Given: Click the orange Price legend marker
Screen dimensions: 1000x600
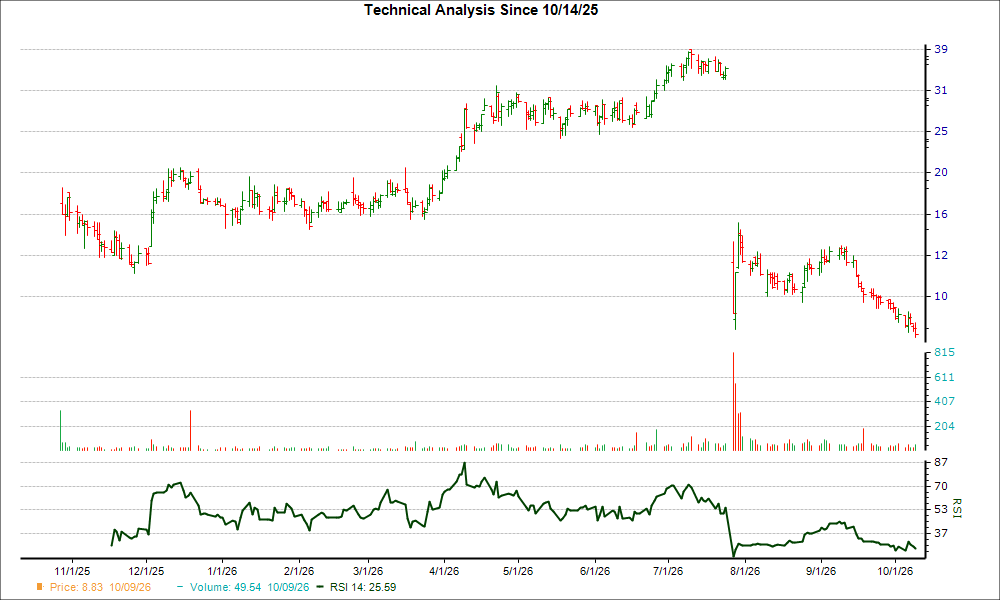Looking at the screenshot, I should 40,587.
